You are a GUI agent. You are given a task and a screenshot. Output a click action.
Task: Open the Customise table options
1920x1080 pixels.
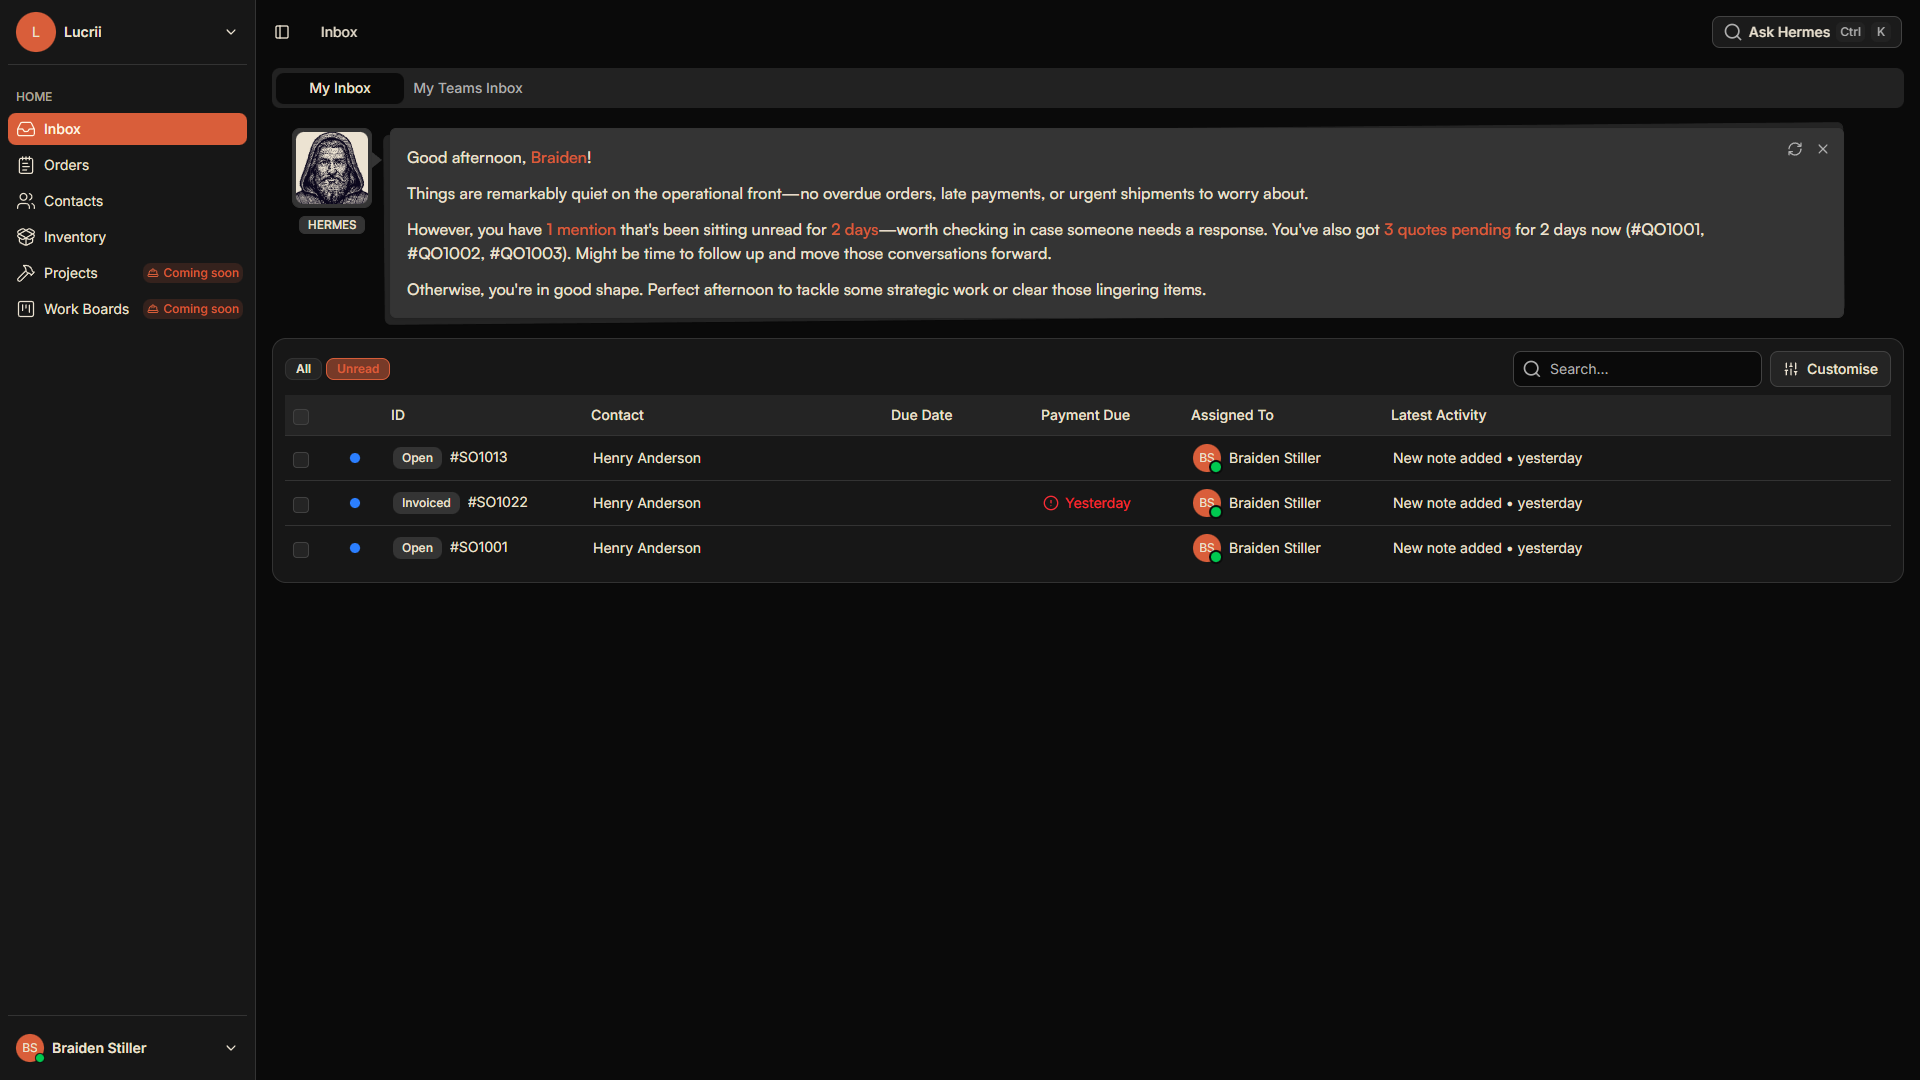1830,369
